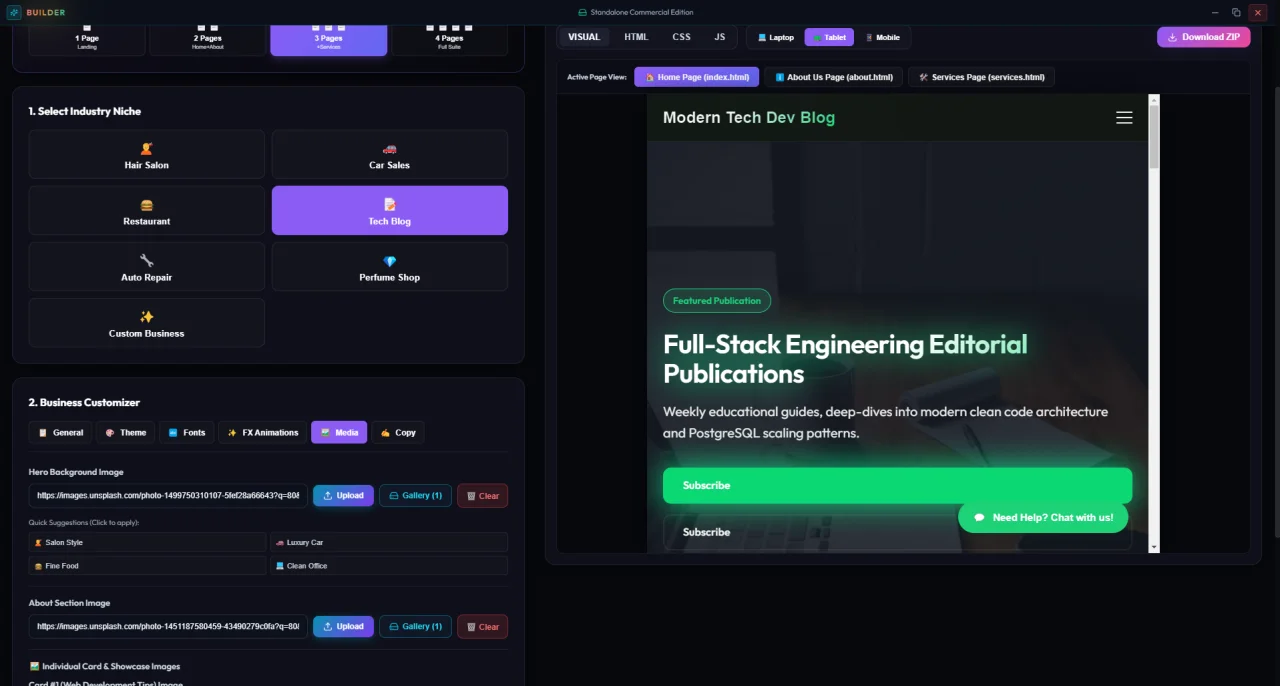Switch to the Fonts tab
This screenshot has height=686, width=1280.
click(187, 432)
